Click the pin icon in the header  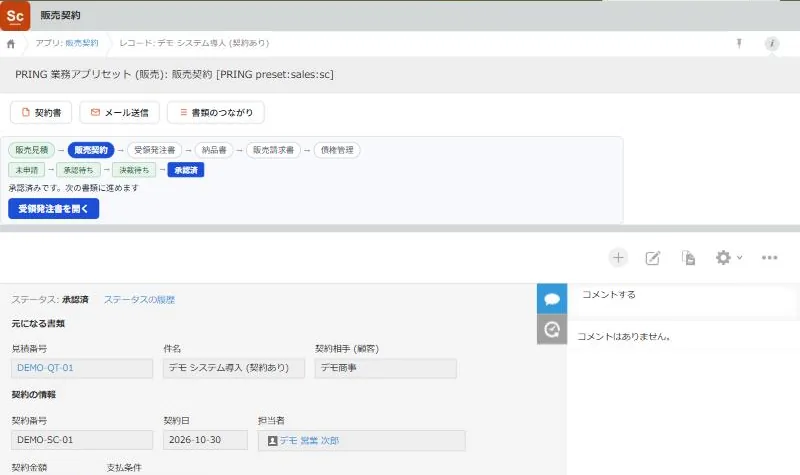click(739, 43)
